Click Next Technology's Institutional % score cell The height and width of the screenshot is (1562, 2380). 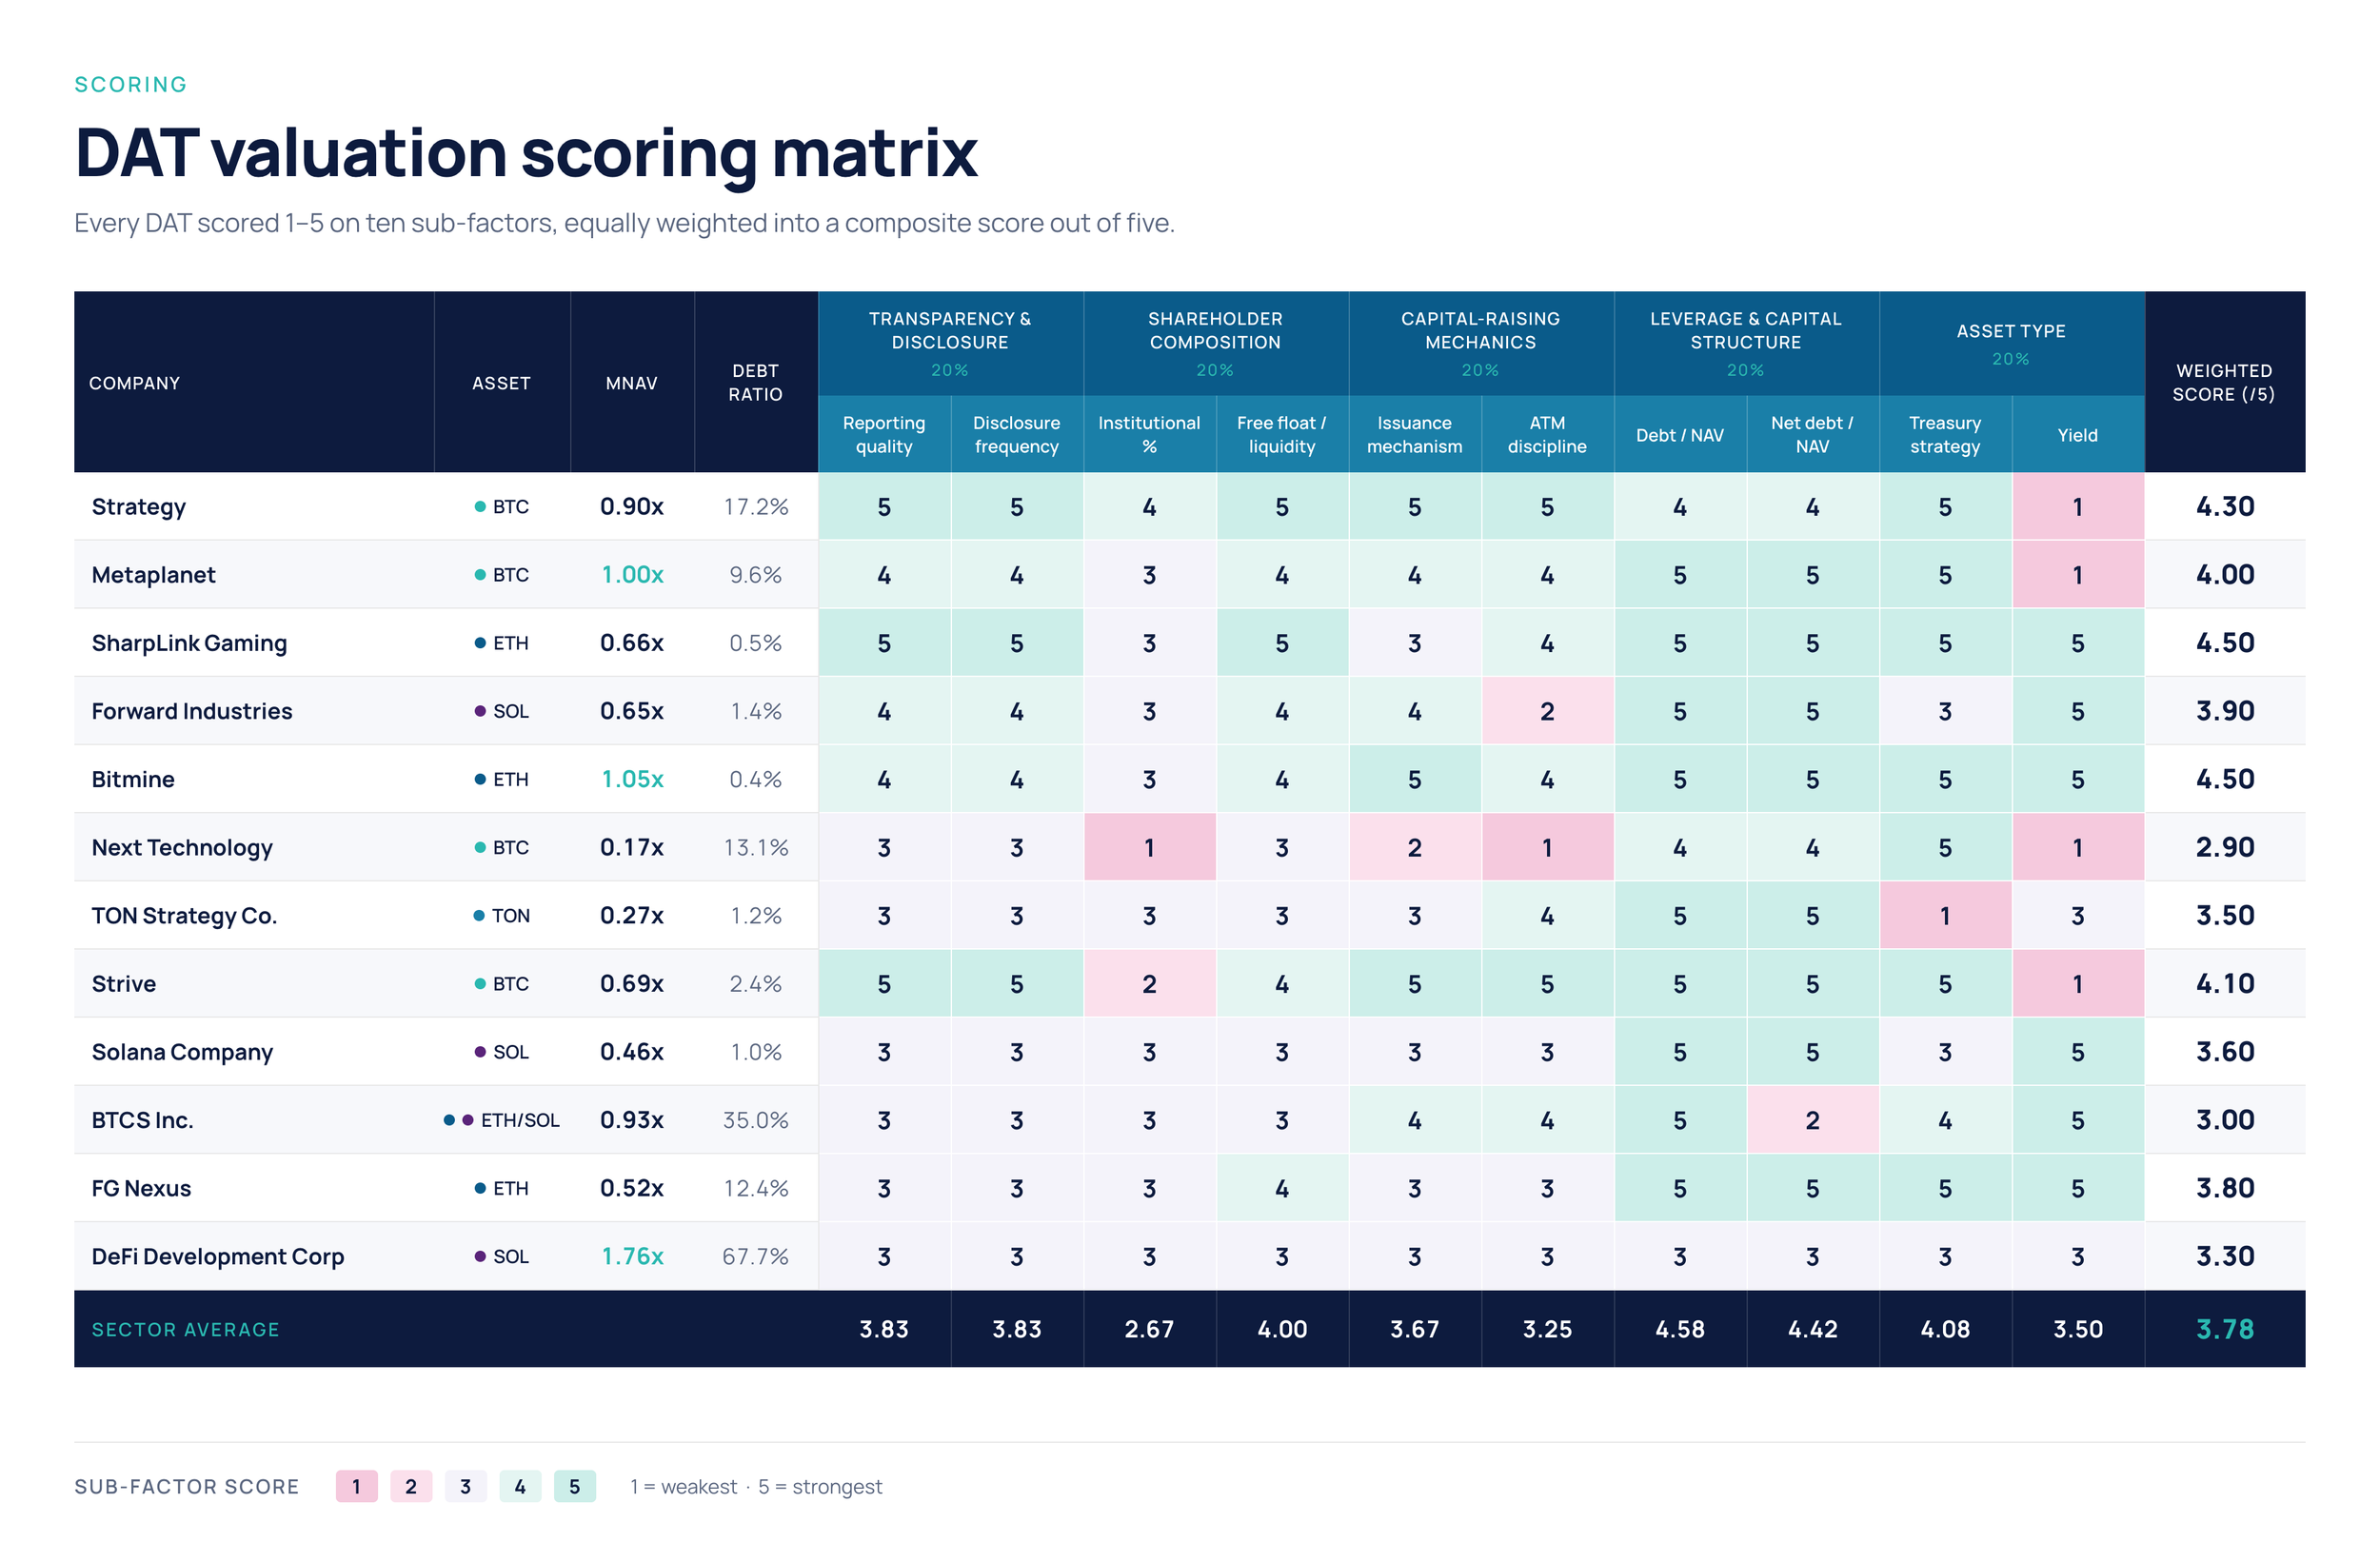1150,847
